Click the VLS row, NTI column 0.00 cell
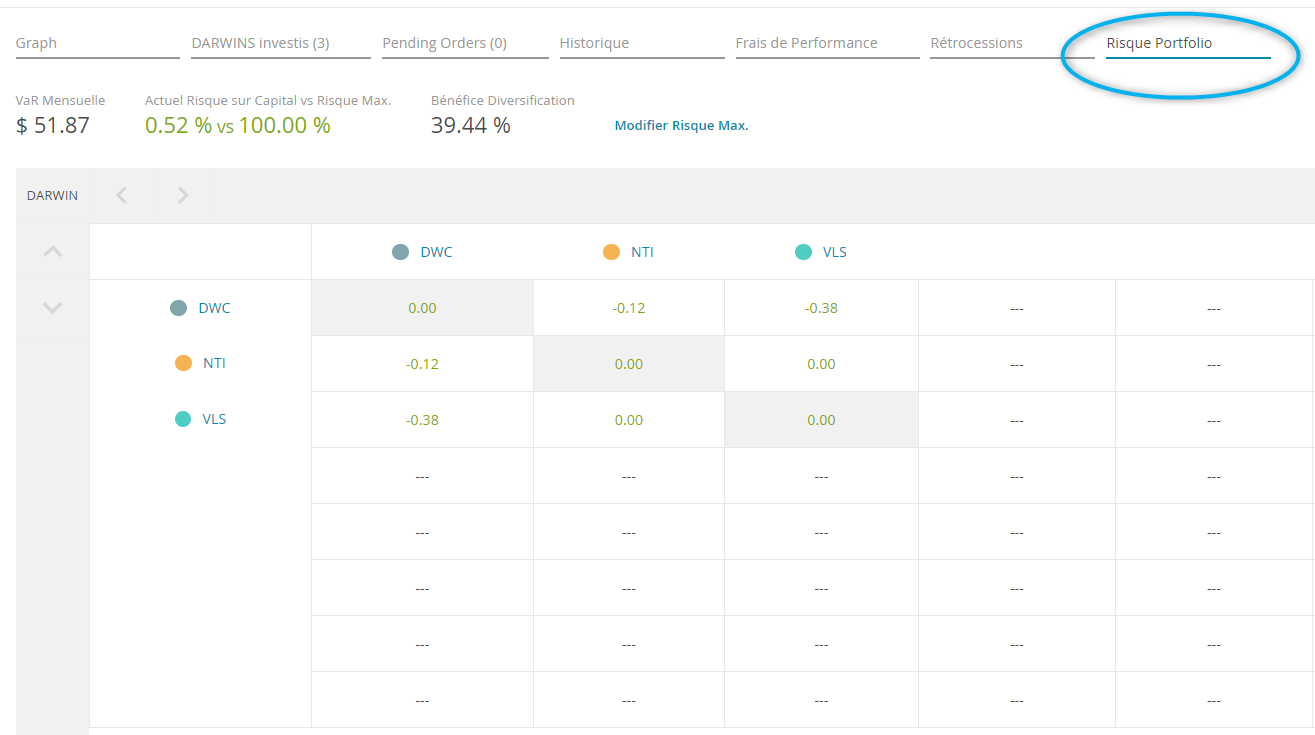 pos(629,420)
